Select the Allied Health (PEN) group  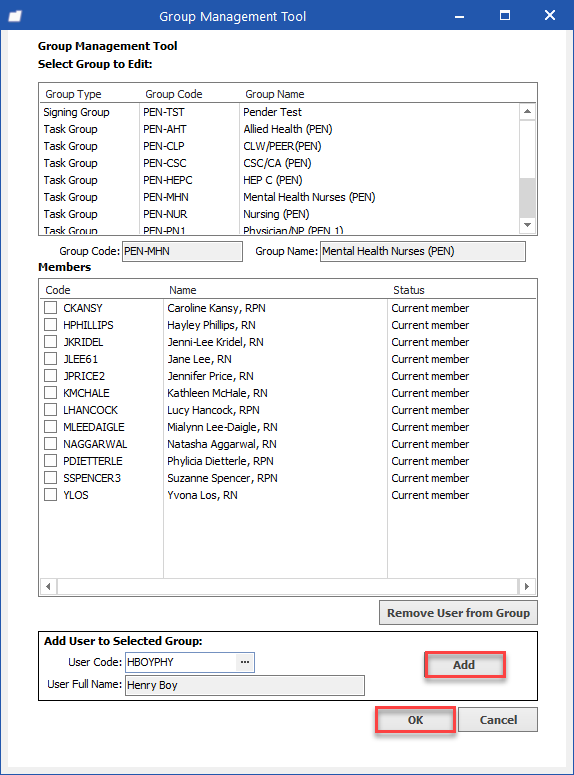(280, 129)
